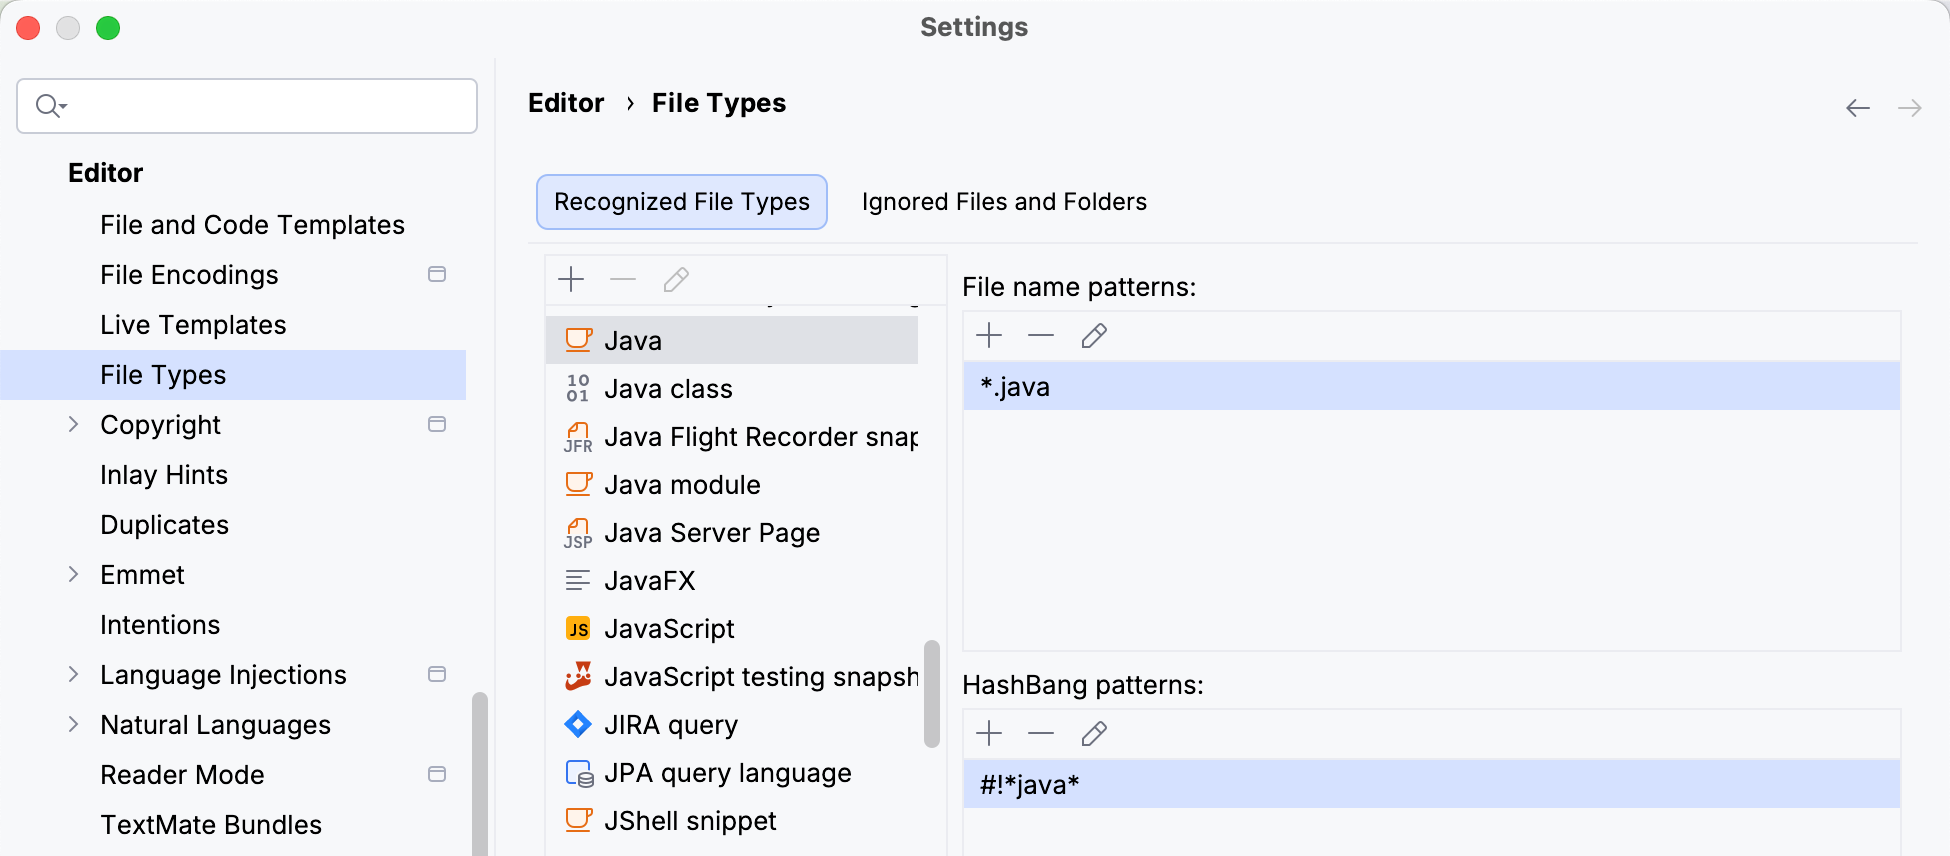This screenshot has width=1950, height=856.
Task: Remove the *.java file name pattern
Action: 1041,335
